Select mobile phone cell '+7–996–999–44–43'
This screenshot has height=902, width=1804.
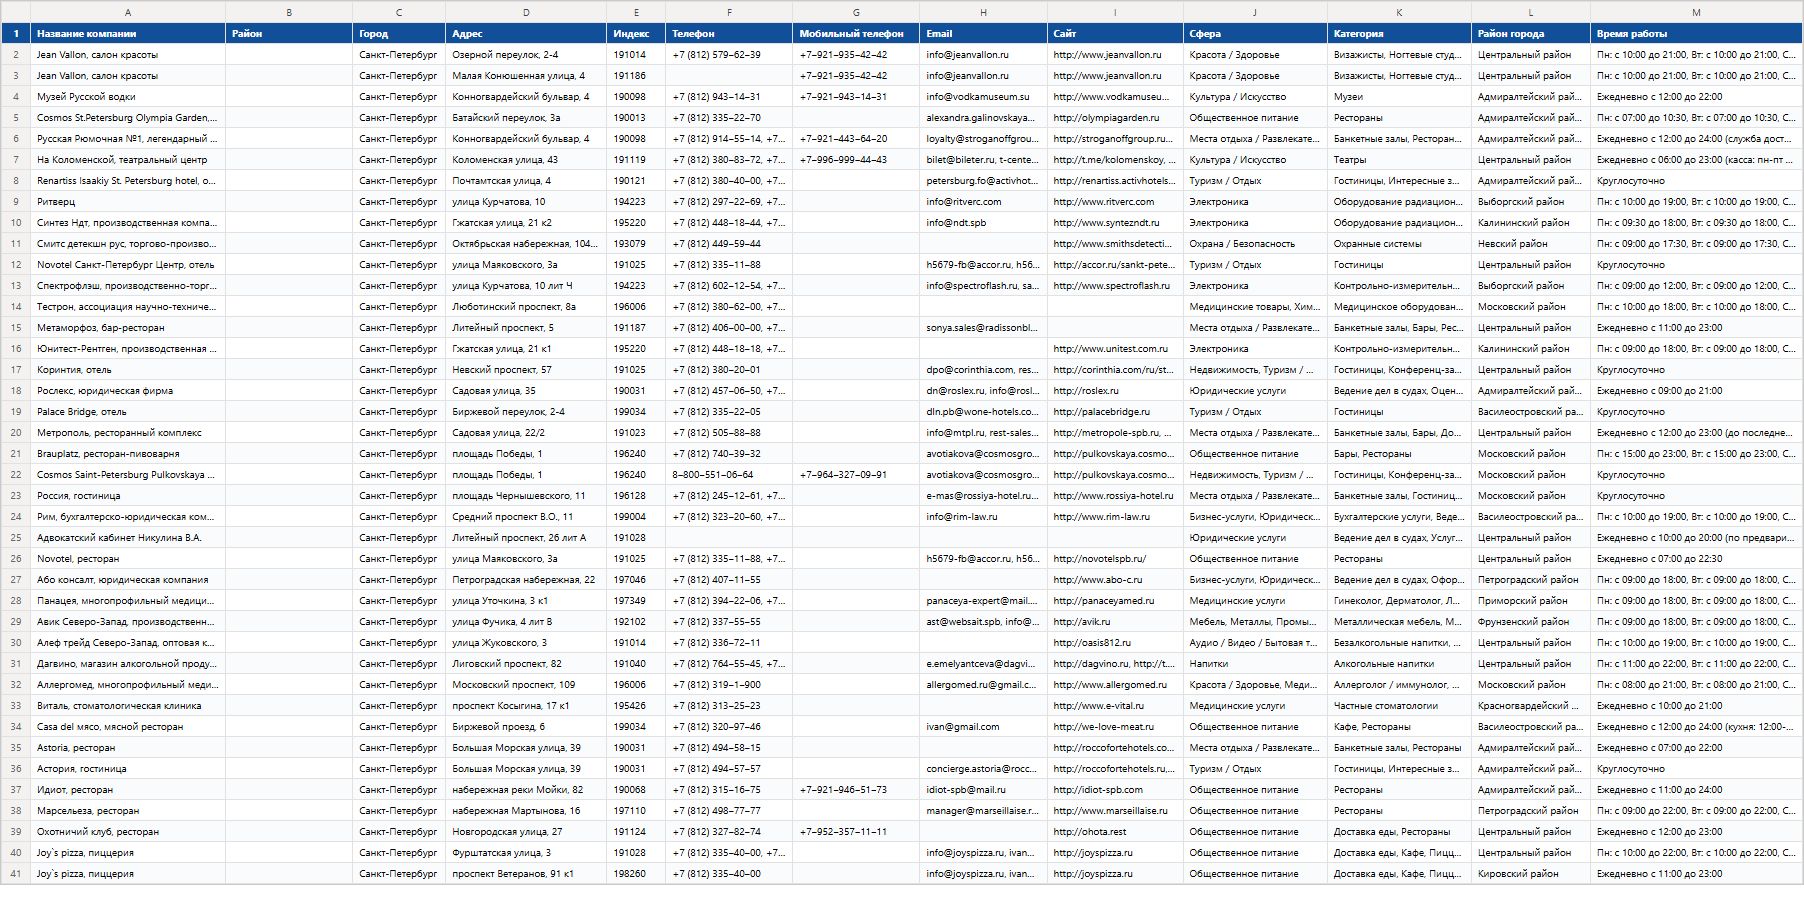(x=856, y=160)
